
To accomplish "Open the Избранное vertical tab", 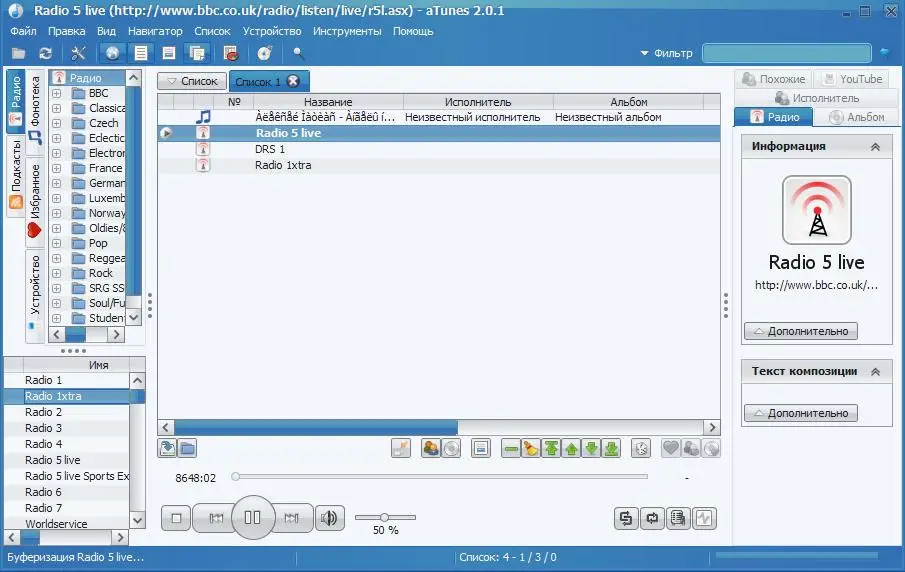I will tap(35, 201).
